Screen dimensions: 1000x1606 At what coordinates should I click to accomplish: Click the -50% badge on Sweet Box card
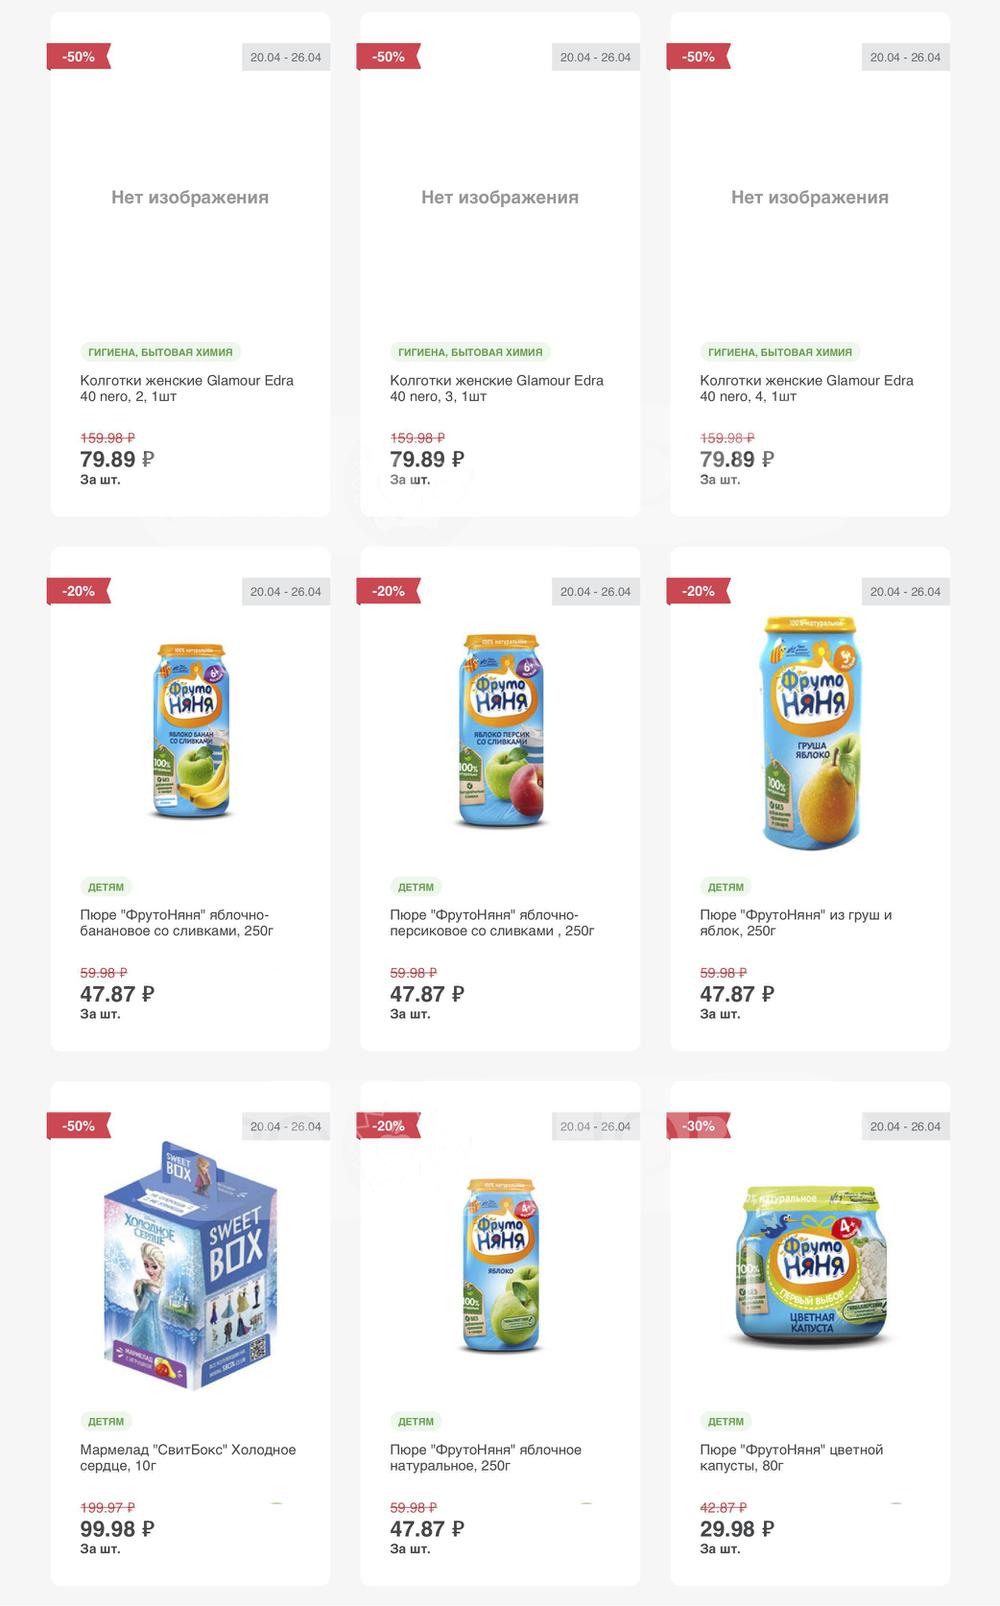pos(78,1126)
